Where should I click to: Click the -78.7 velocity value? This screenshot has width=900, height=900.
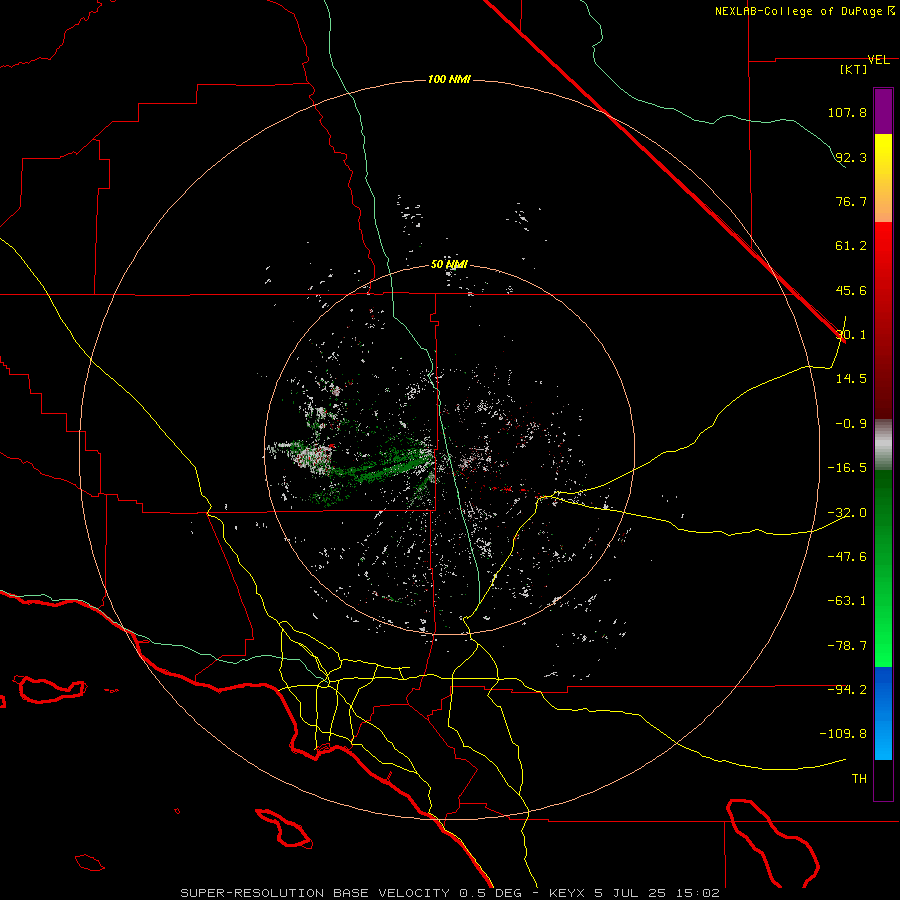click(847, 646)
